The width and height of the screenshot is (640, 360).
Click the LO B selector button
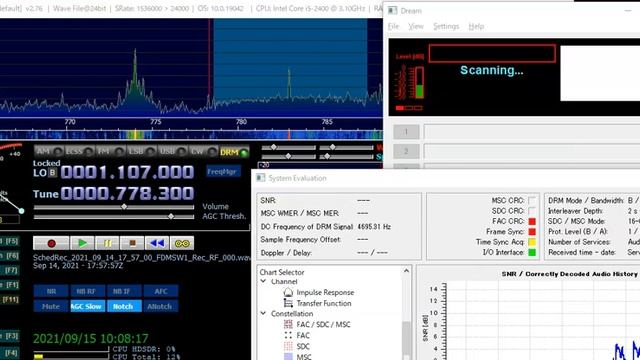pyautogui.click(x=53, y=173)
